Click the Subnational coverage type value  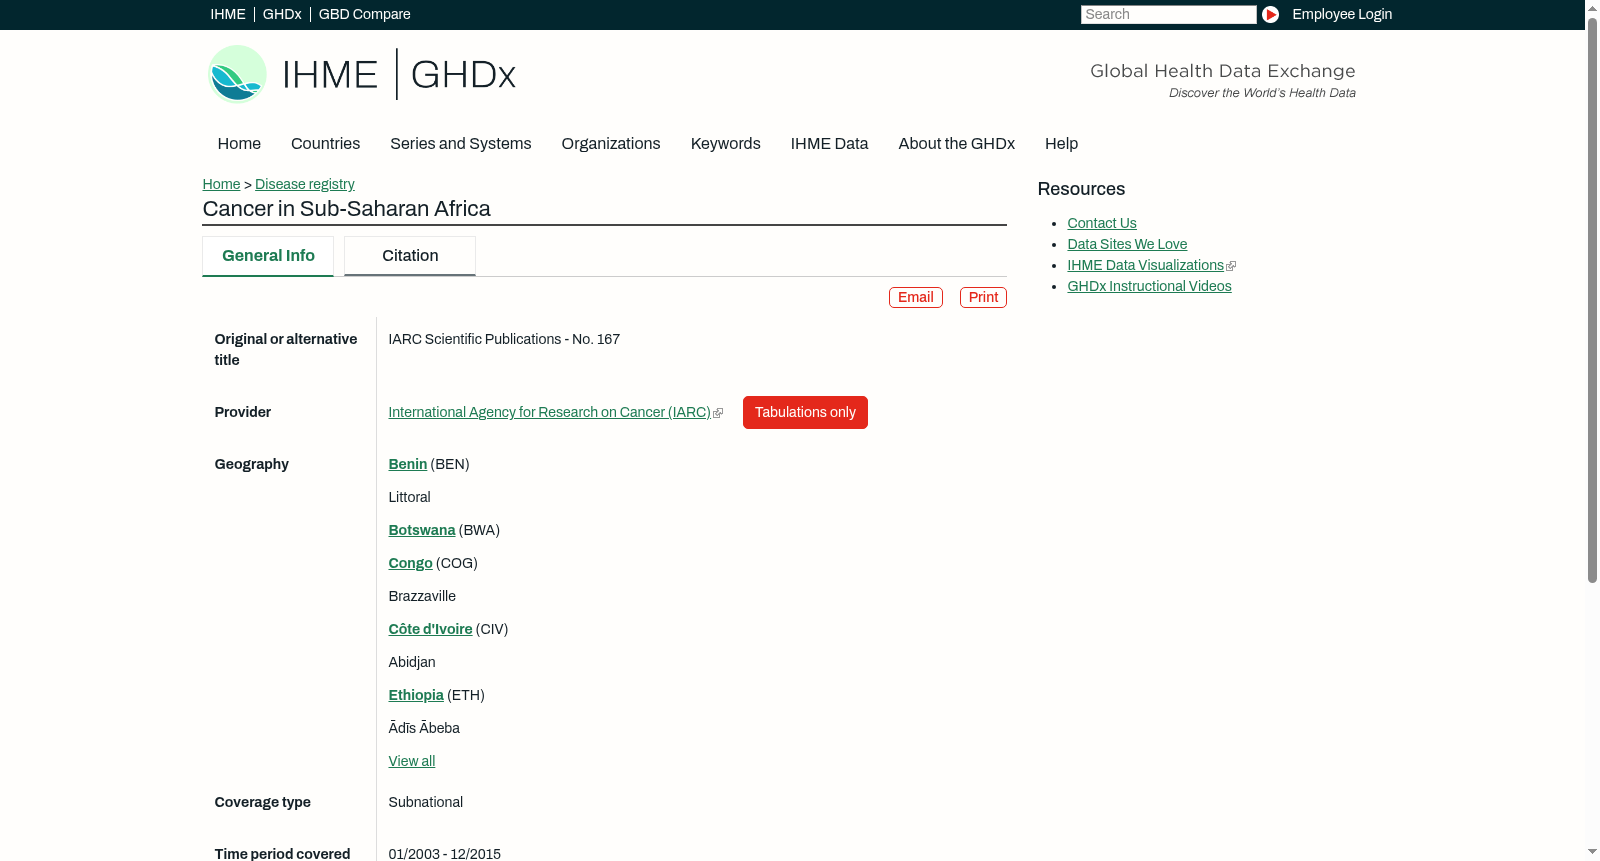[426, 802]
